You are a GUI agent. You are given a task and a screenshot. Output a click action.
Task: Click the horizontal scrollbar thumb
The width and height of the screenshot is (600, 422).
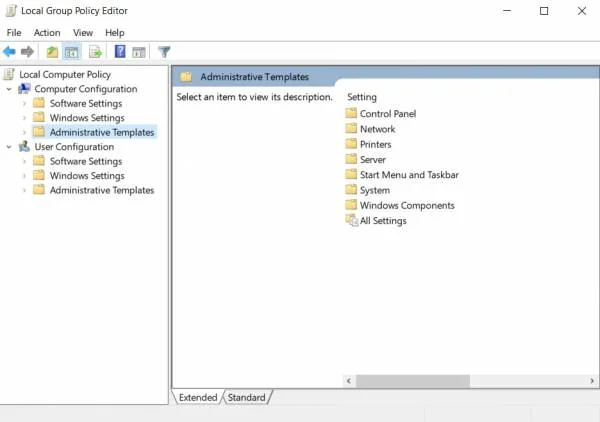(x=413, y=381)
